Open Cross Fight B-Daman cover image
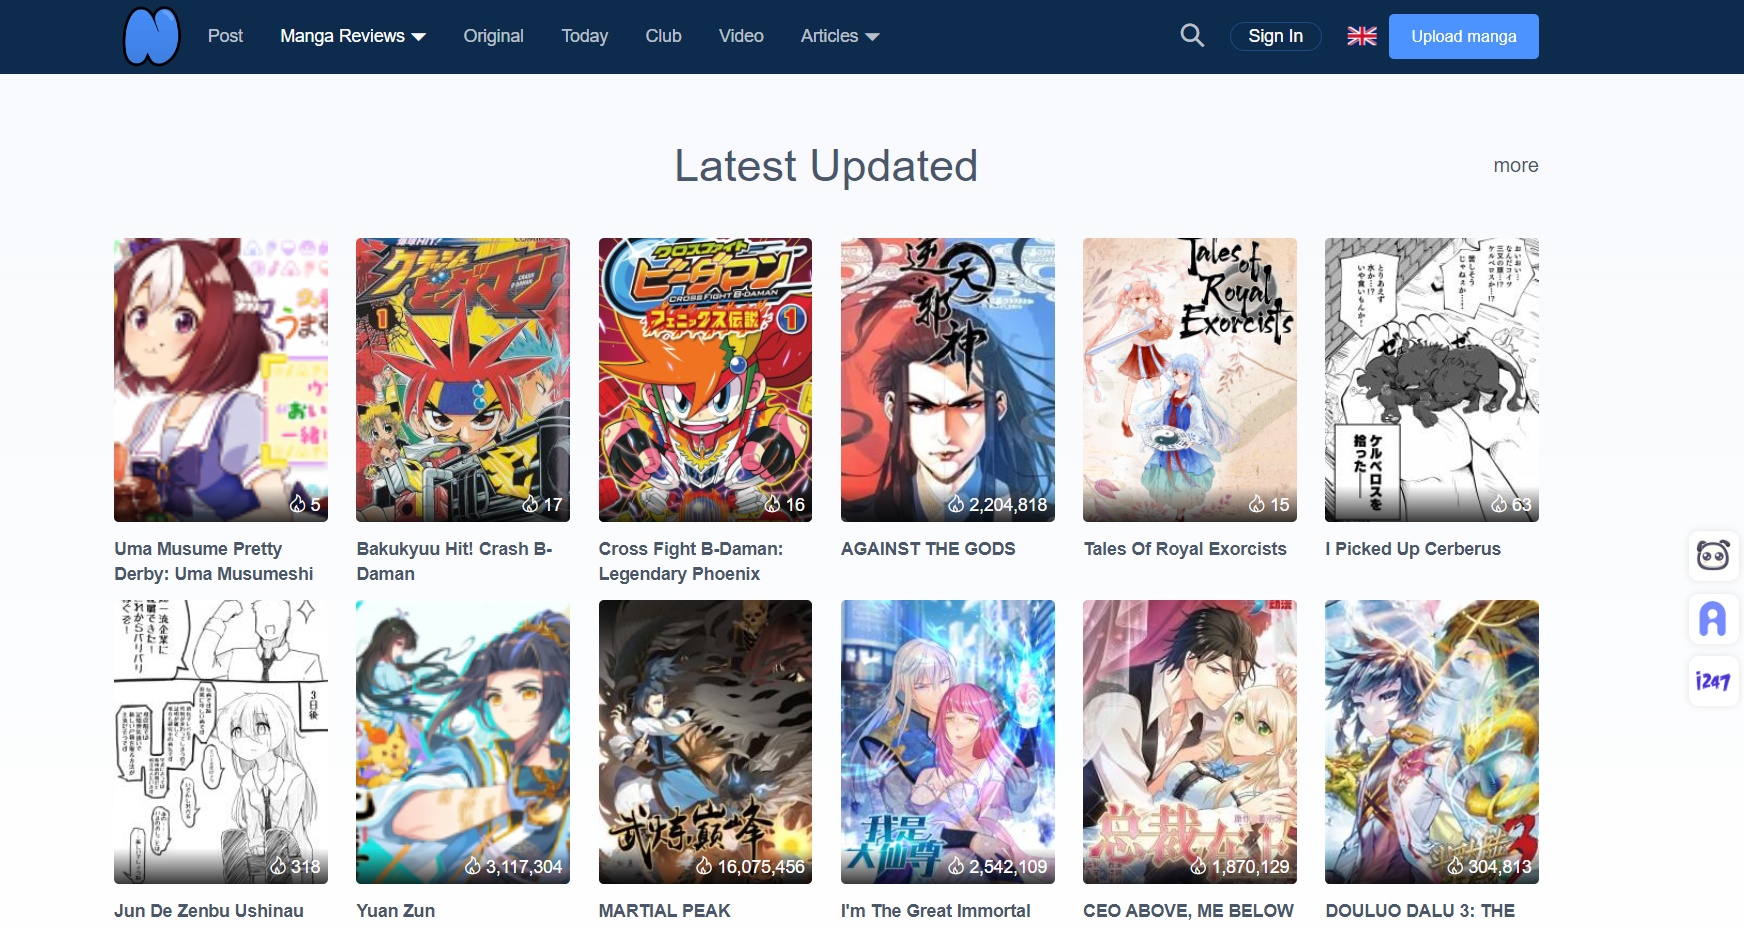 (705, 380)
